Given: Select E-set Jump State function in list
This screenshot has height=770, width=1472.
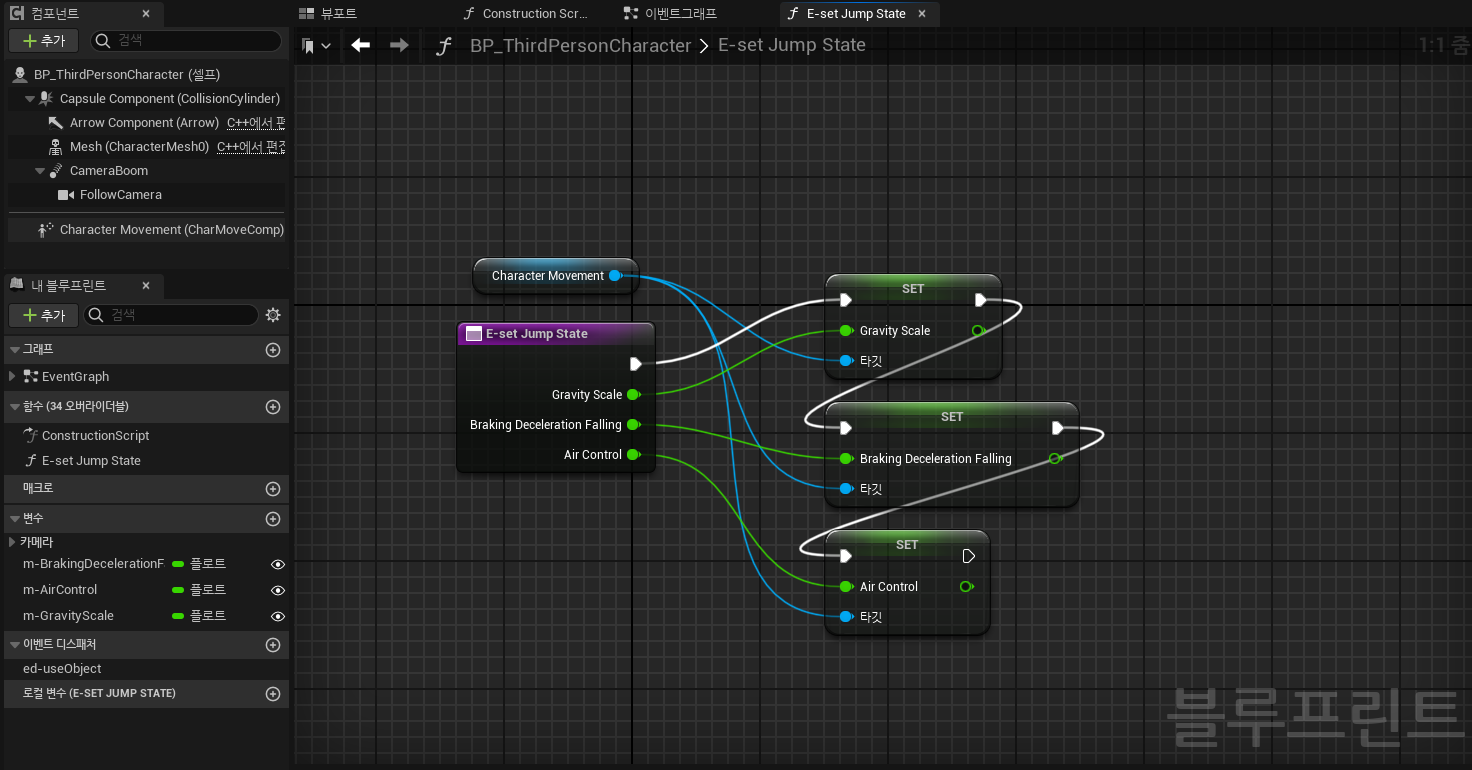Looking at the screenshot, I should click(91, 461).
